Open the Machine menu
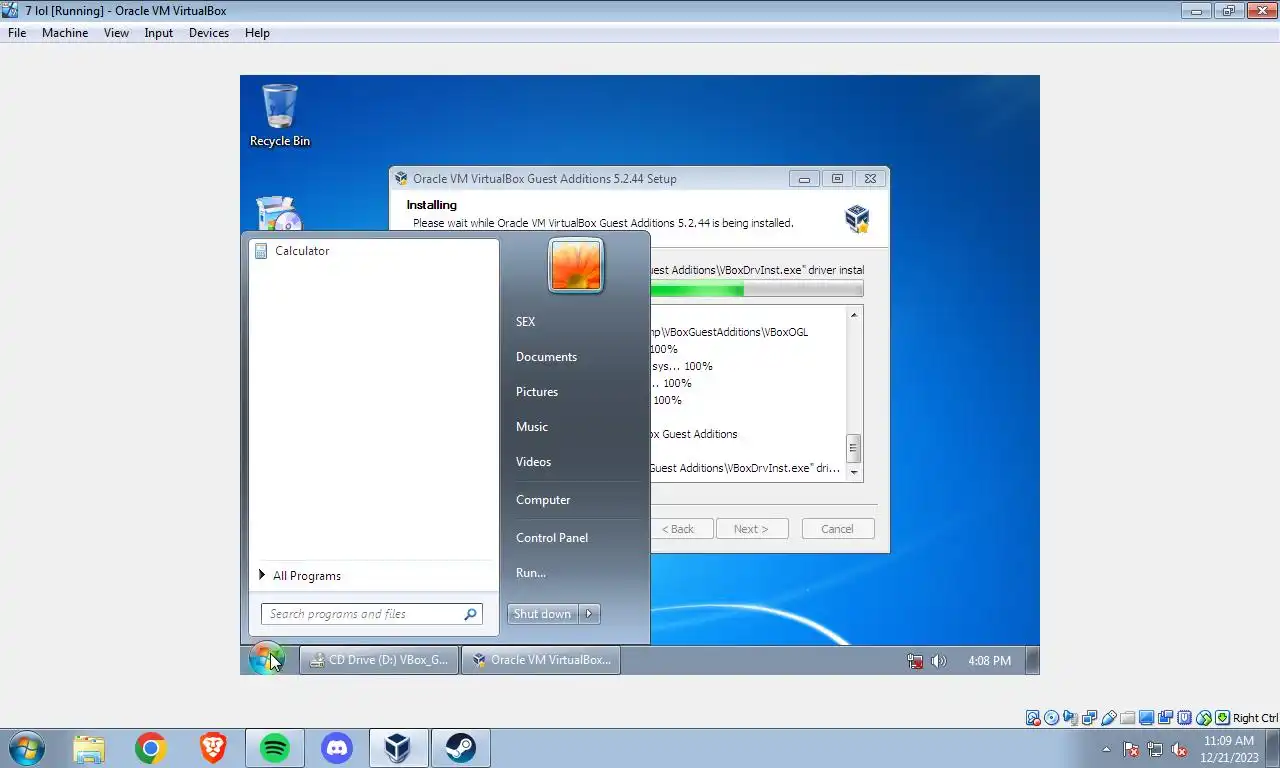 coord(65,33)
